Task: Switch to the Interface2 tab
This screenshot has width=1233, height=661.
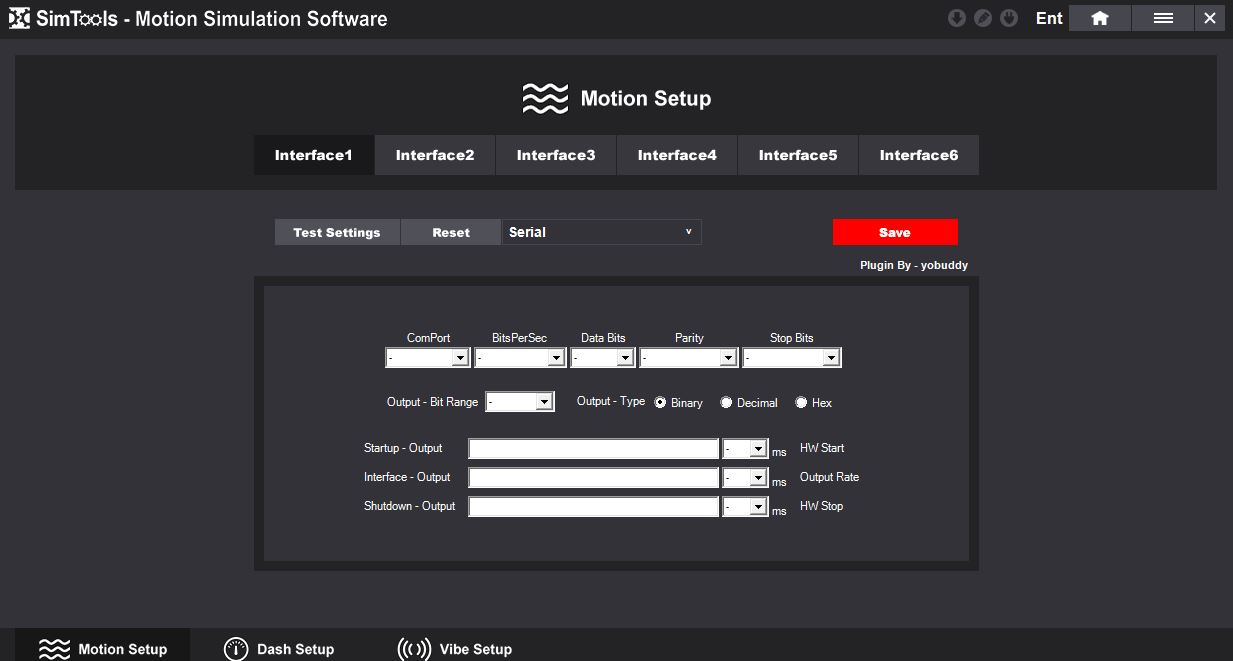Action: (435, 155)
